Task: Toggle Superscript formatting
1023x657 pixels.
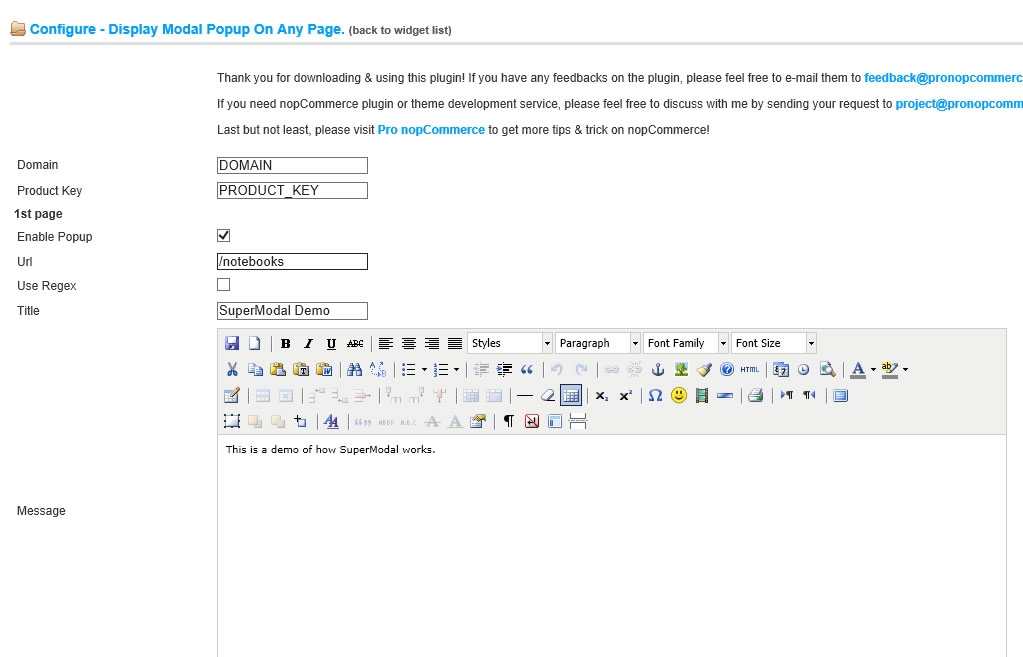Action: click(625, 395)
